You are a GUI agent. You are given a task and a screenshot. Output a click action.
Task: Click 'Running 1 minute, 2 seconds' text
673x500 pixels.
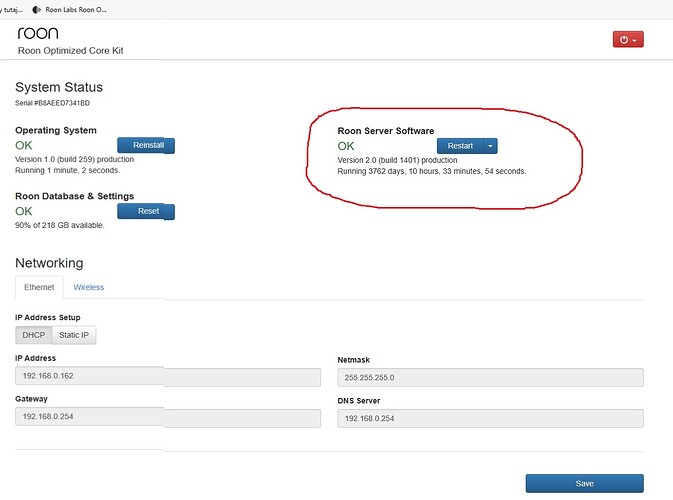coord(68,170)
